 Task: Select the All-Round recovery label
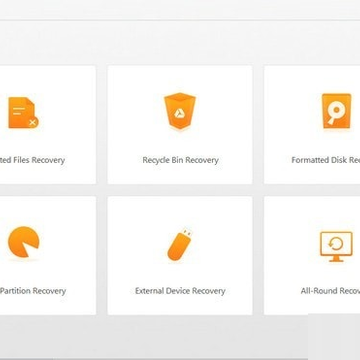(330, 291)
